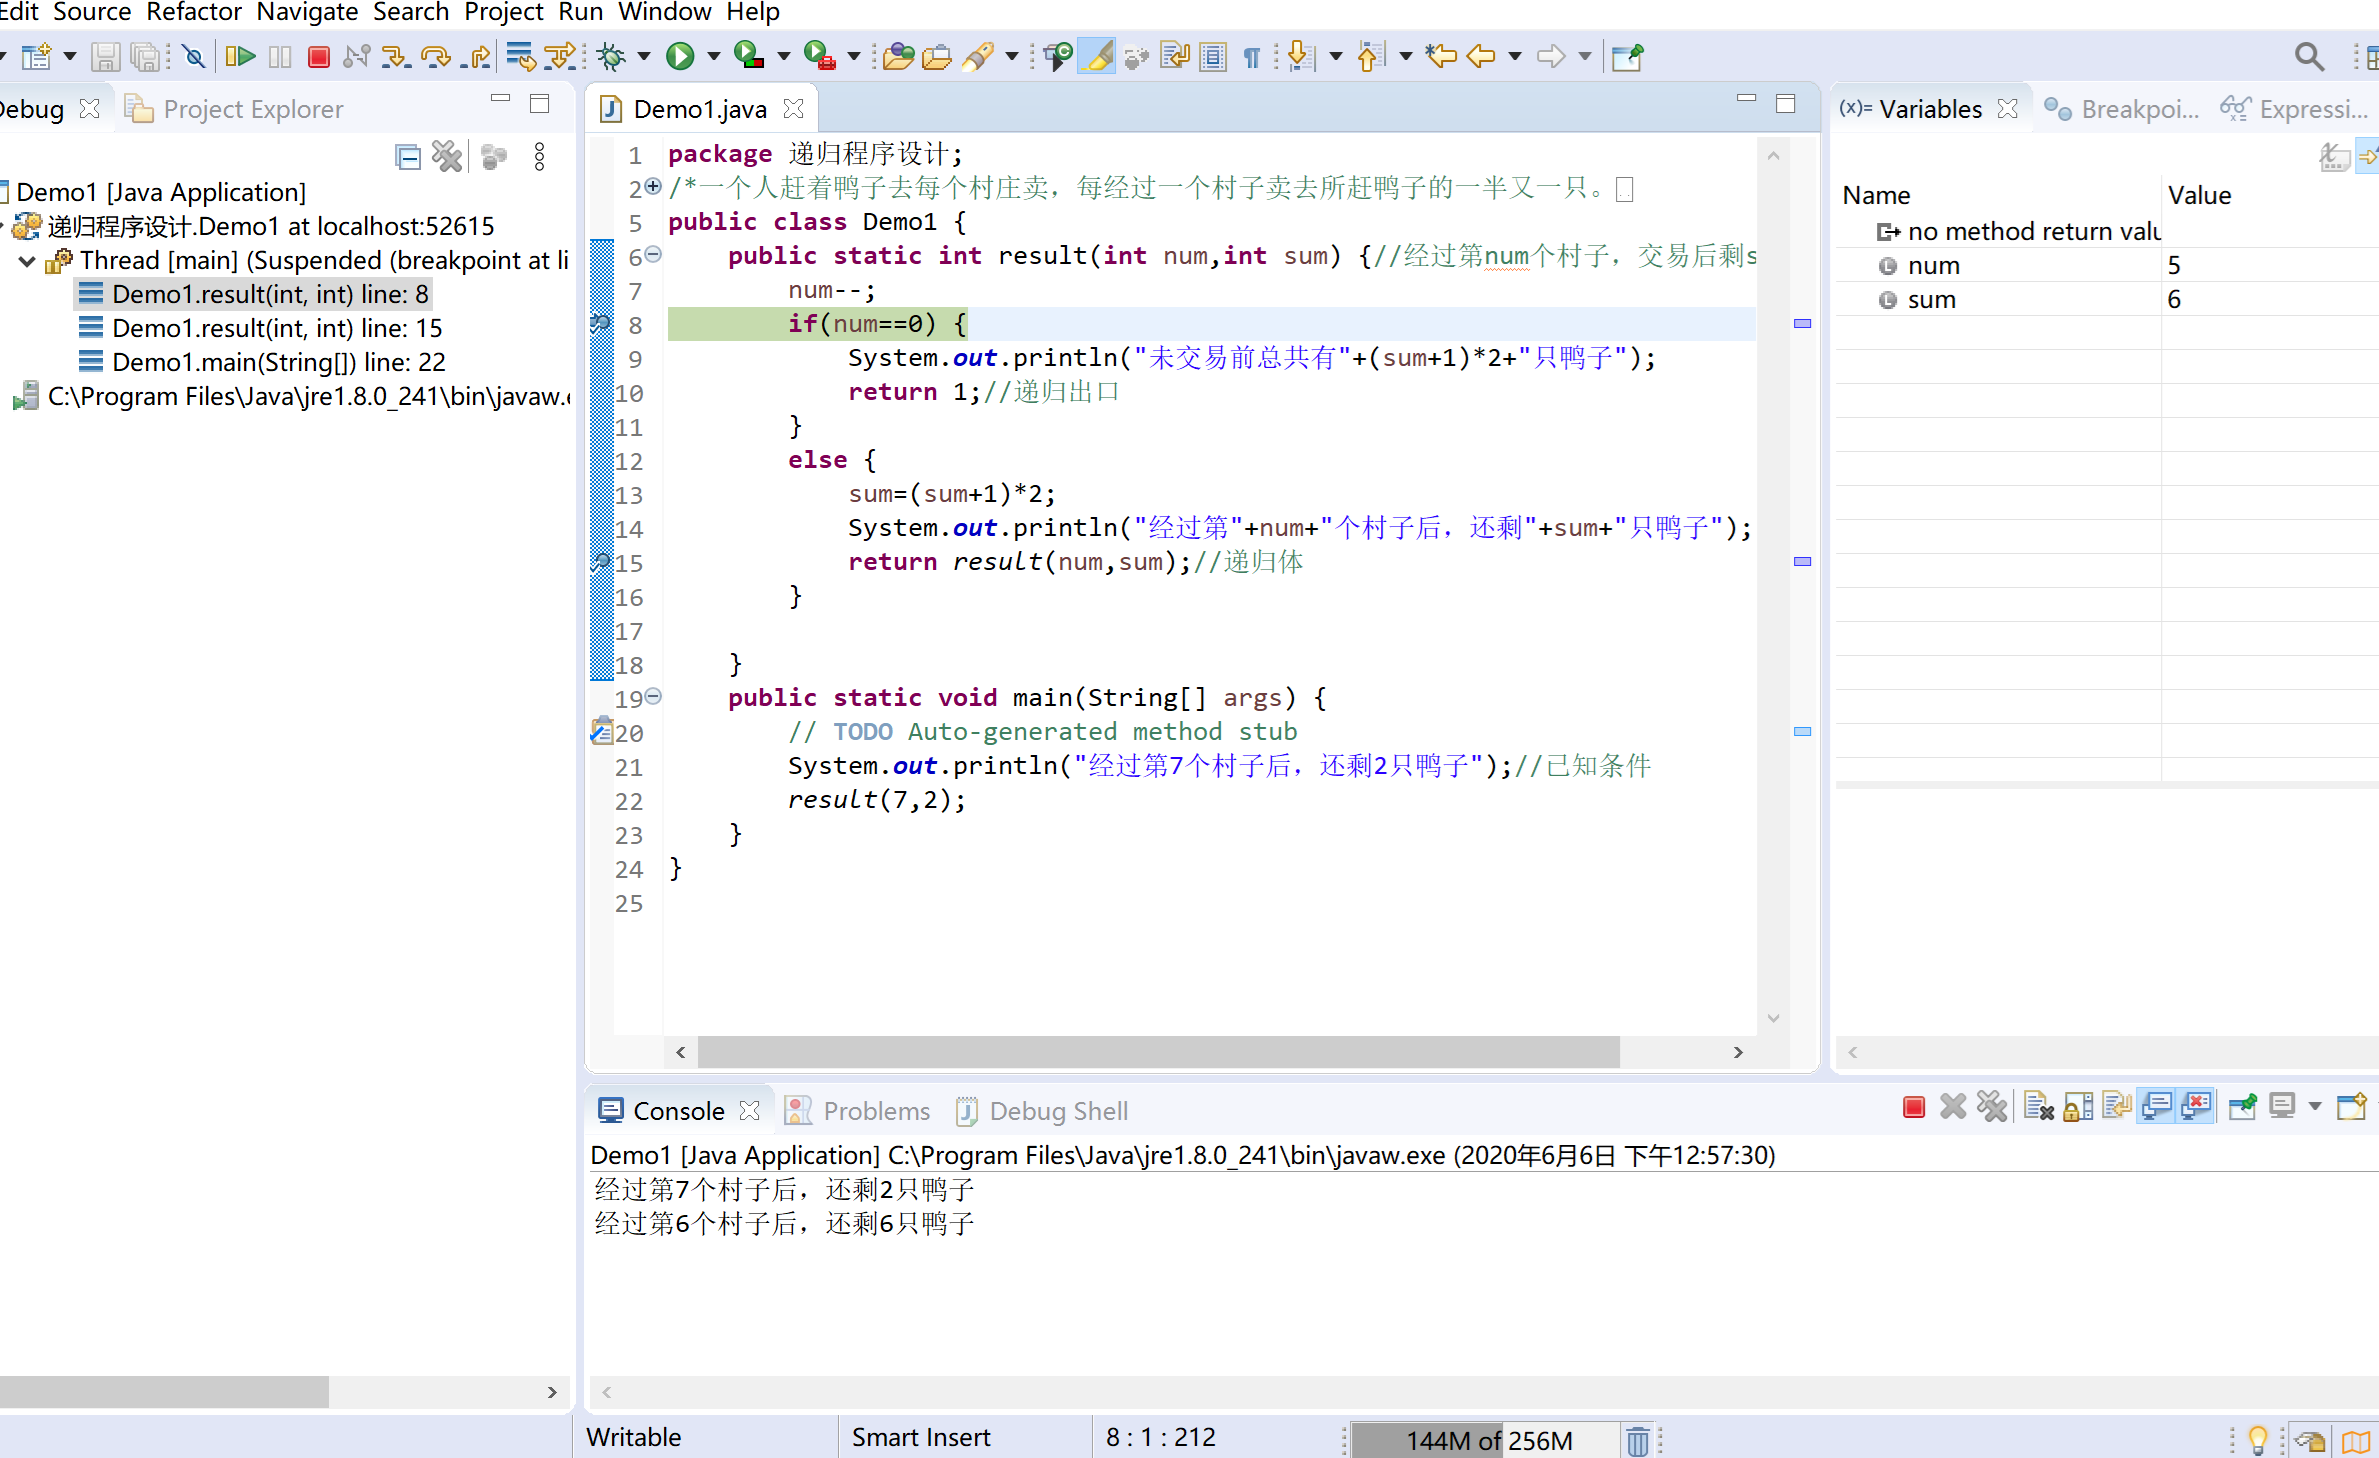Click the Step Into toolbar icon
Screen dimensions: 2379x1458
[396, 57]
